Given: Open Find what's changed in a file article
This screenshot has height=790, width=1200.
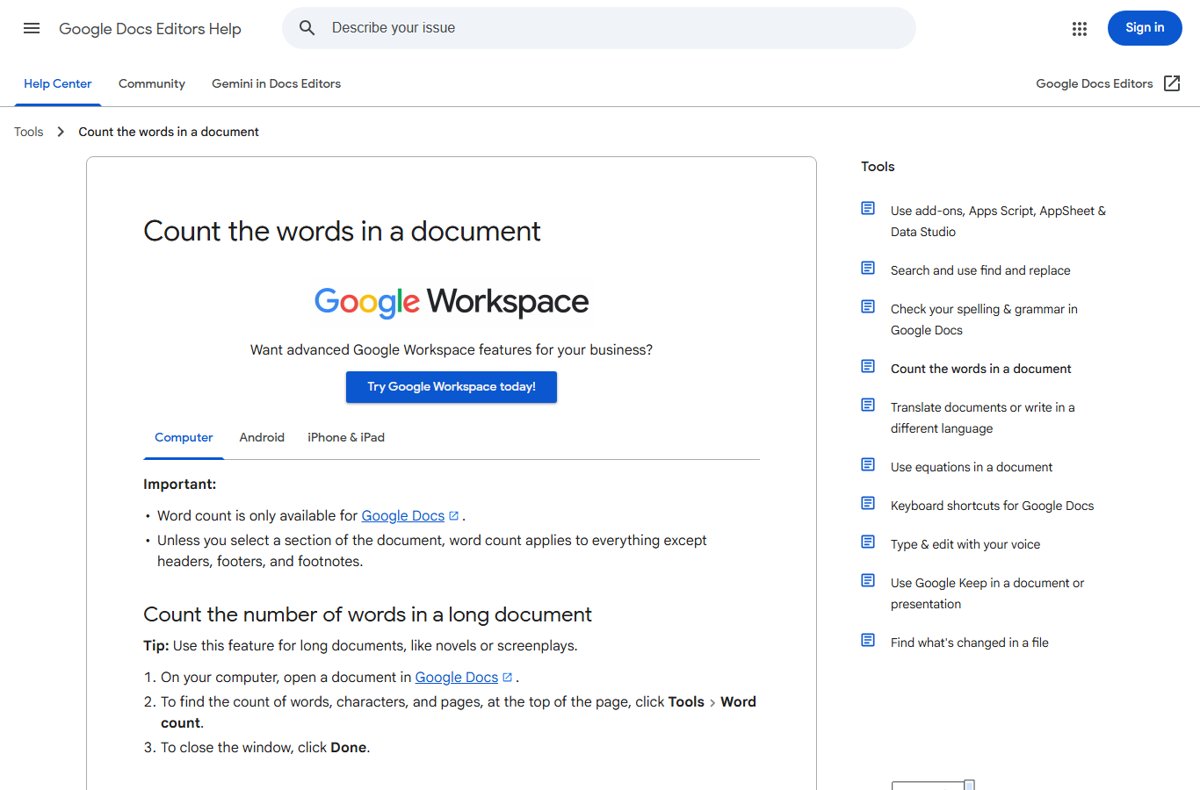Looking at the screenshot, I should tap(970, 642).
